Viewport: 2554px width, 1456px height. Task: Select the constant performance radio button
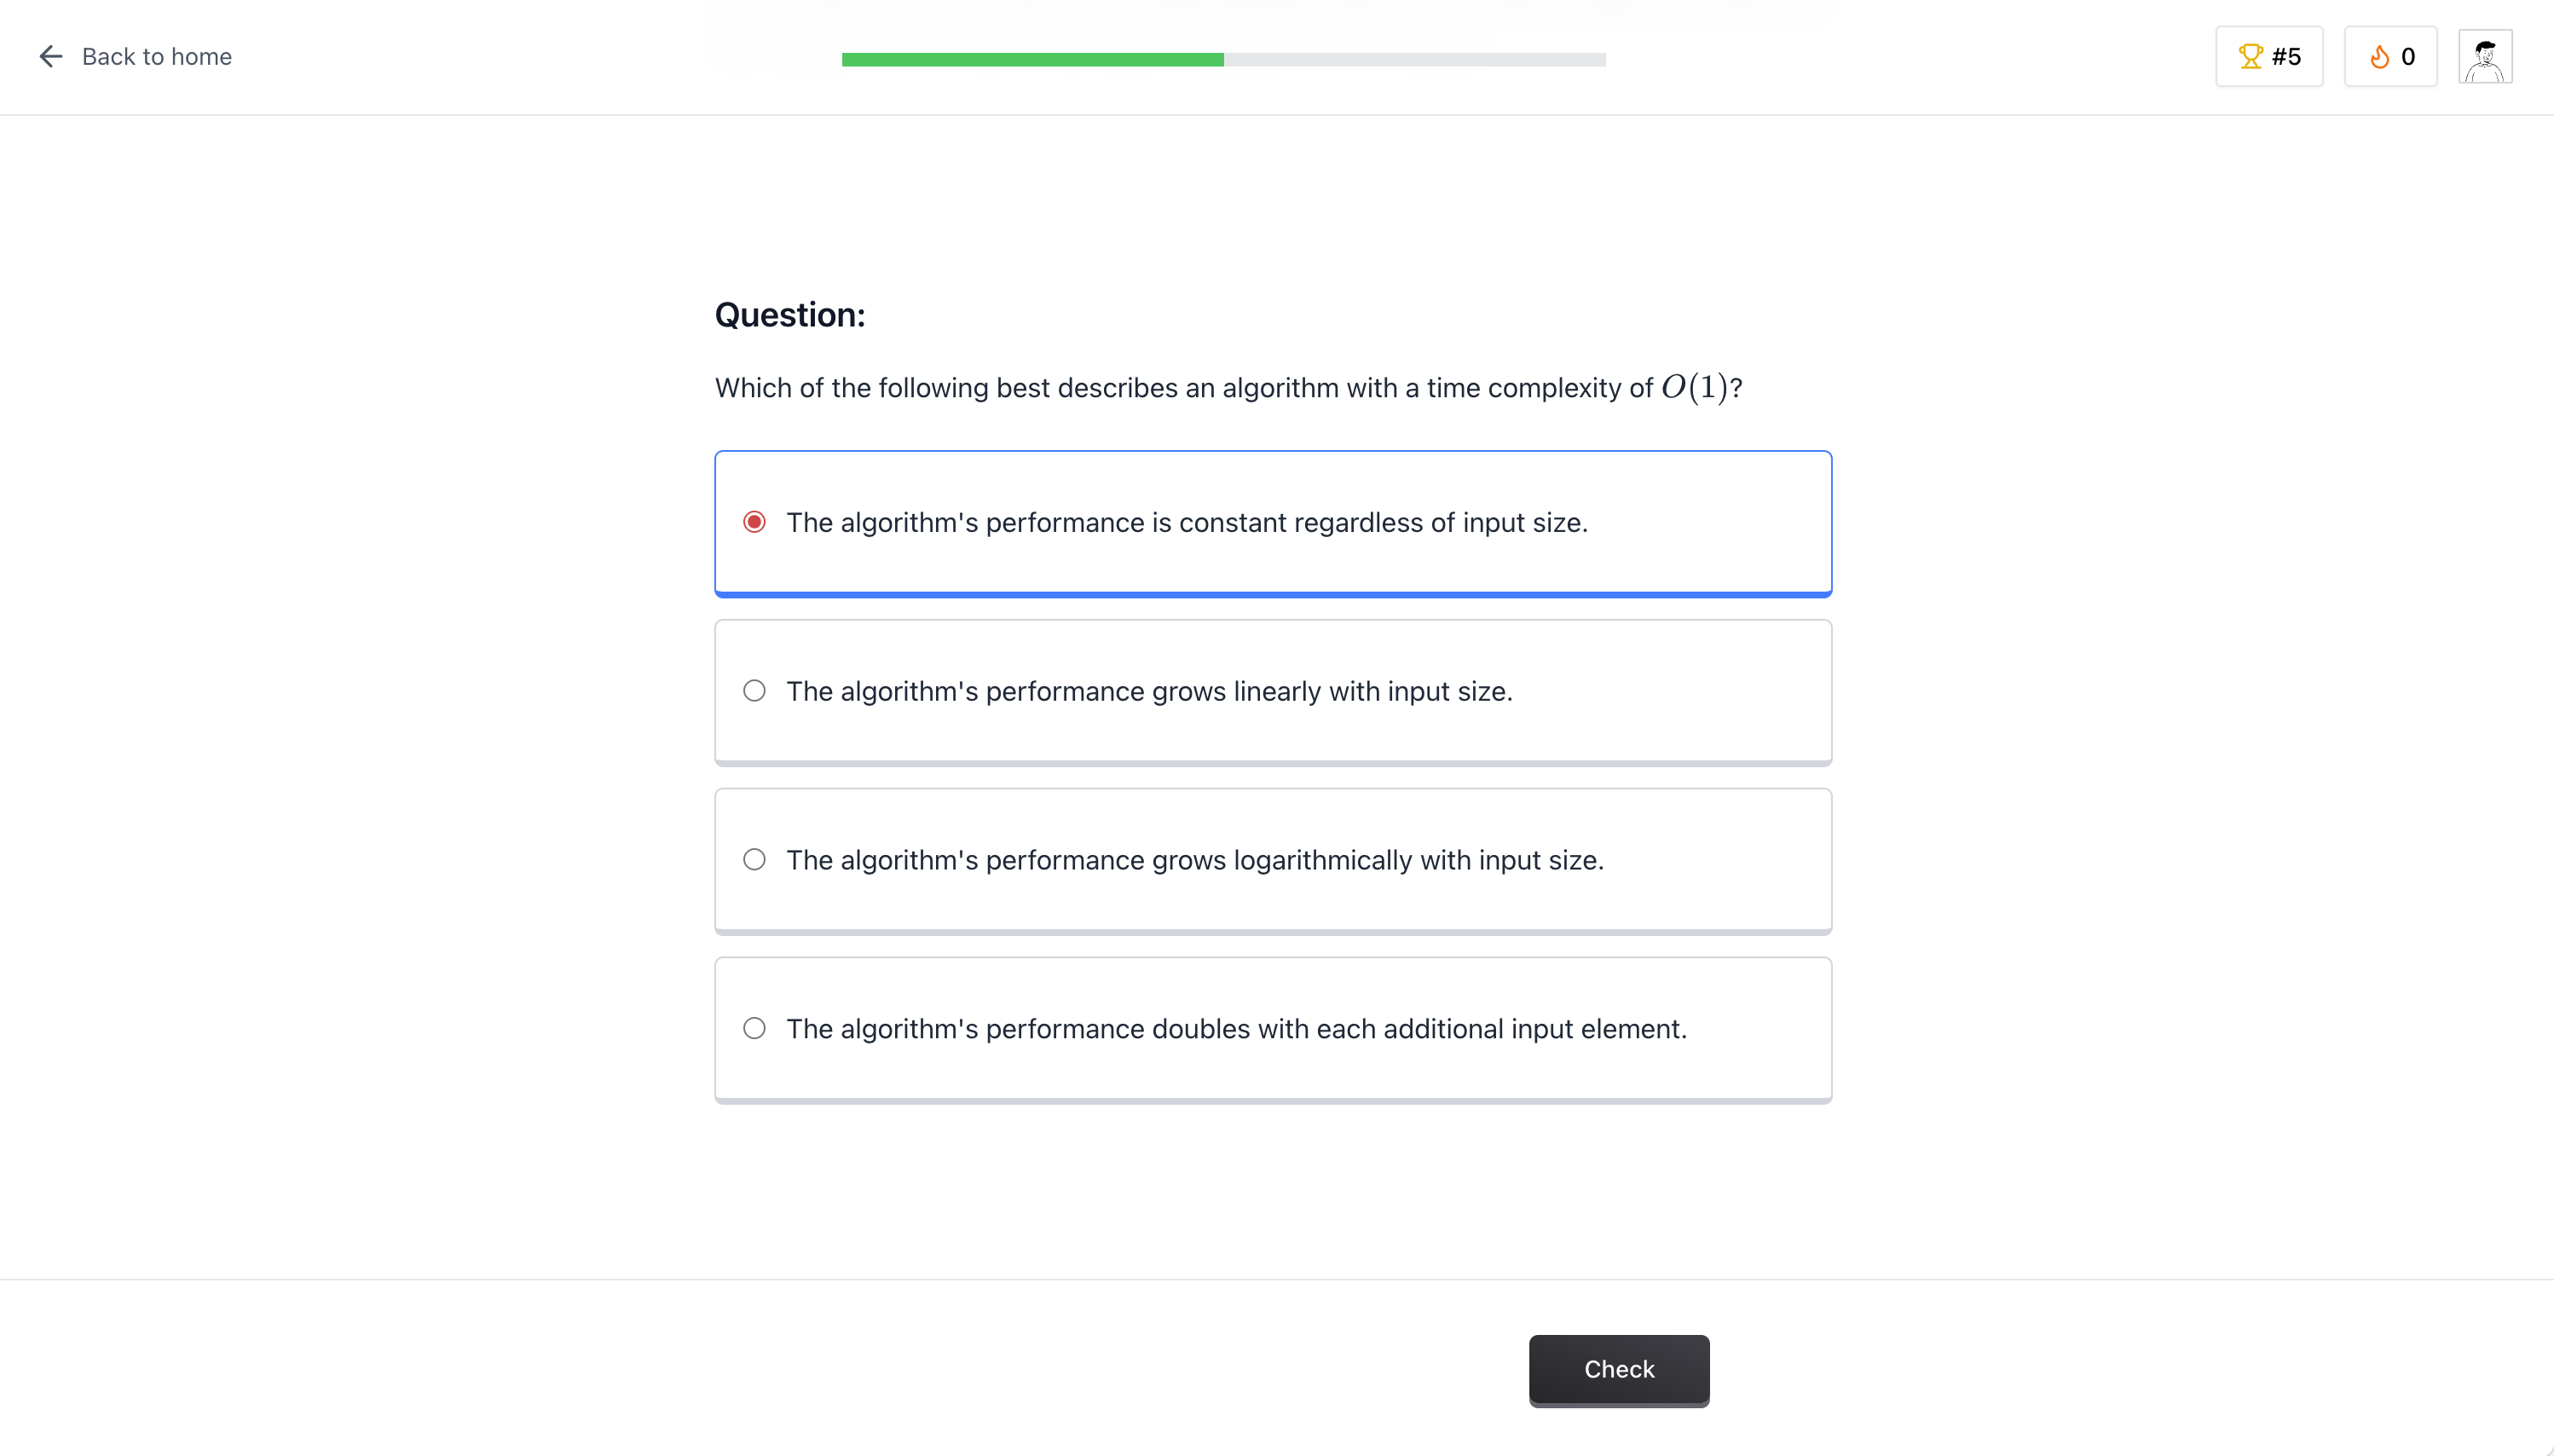[x=754, y=522]
